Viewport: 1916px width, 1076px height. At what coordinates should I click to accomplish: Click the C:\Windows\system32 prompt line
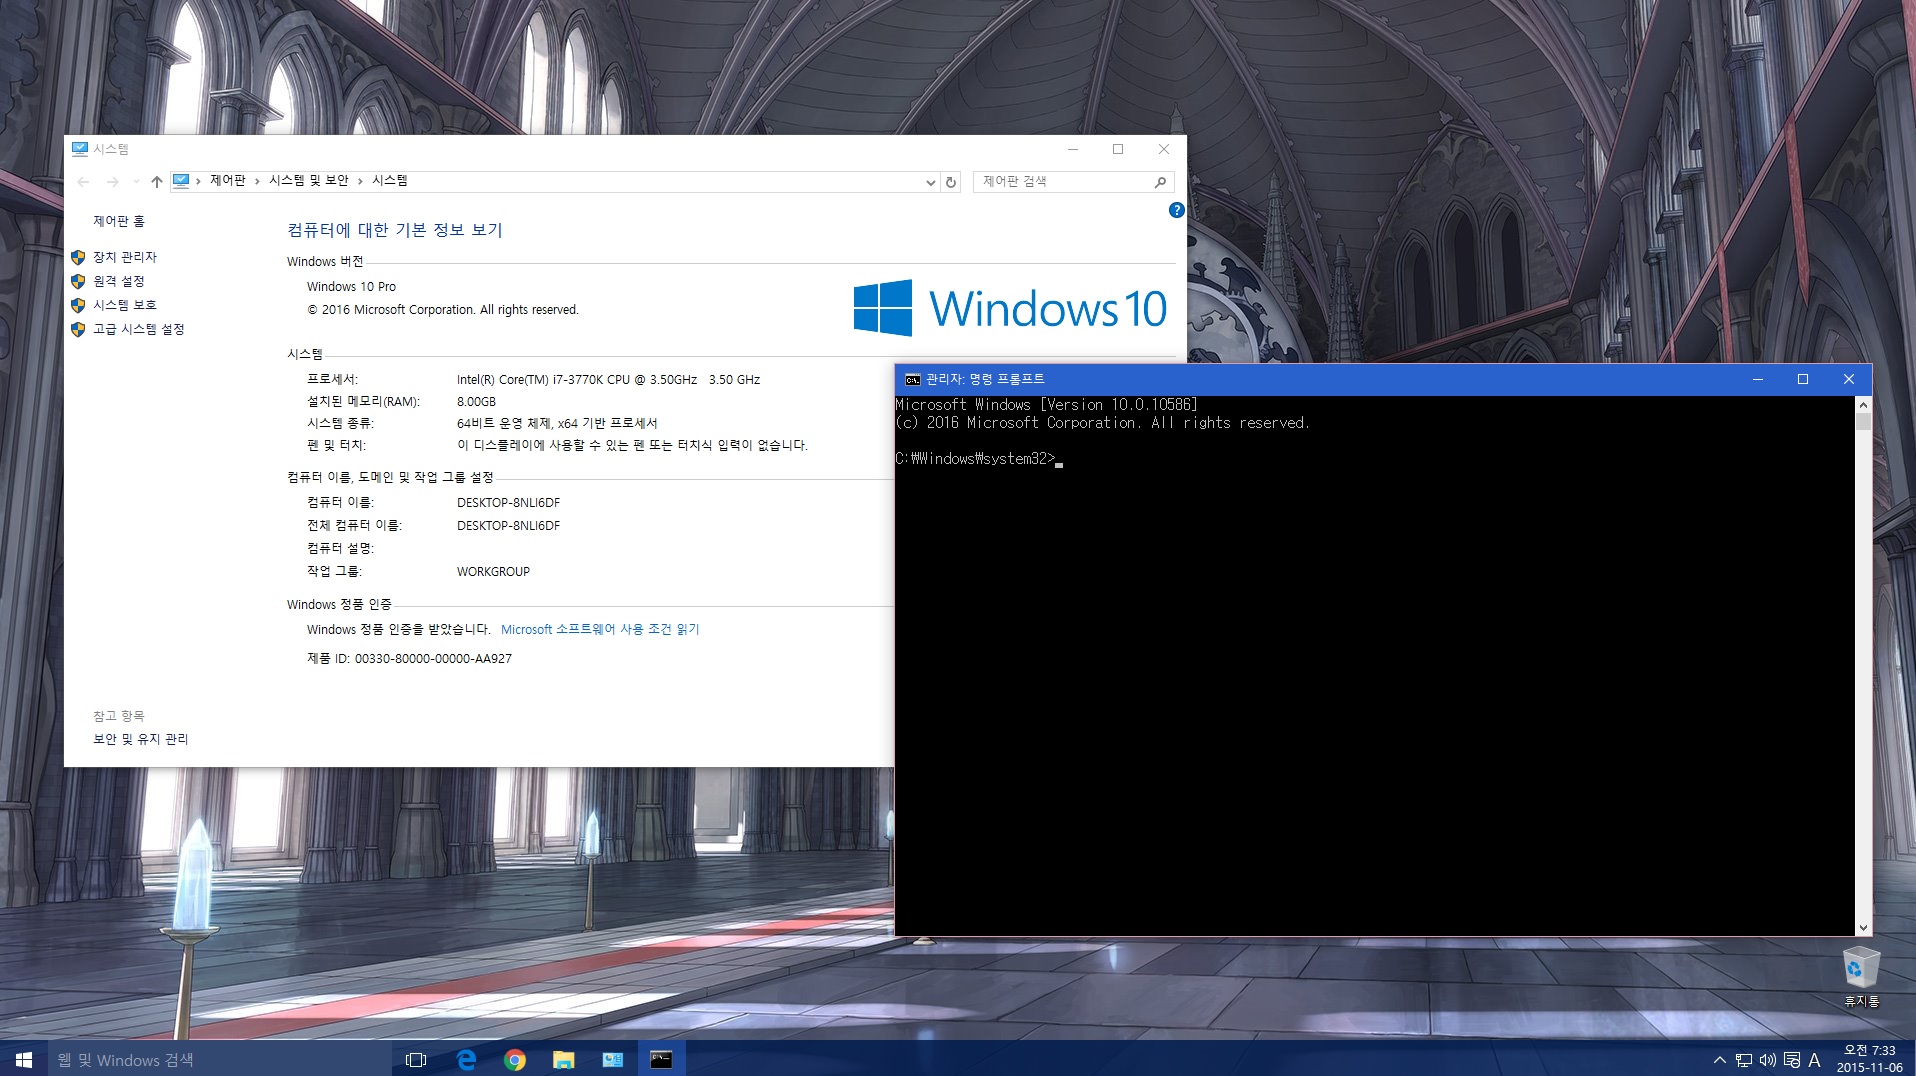pyautogui.click(x=976, y=459)
